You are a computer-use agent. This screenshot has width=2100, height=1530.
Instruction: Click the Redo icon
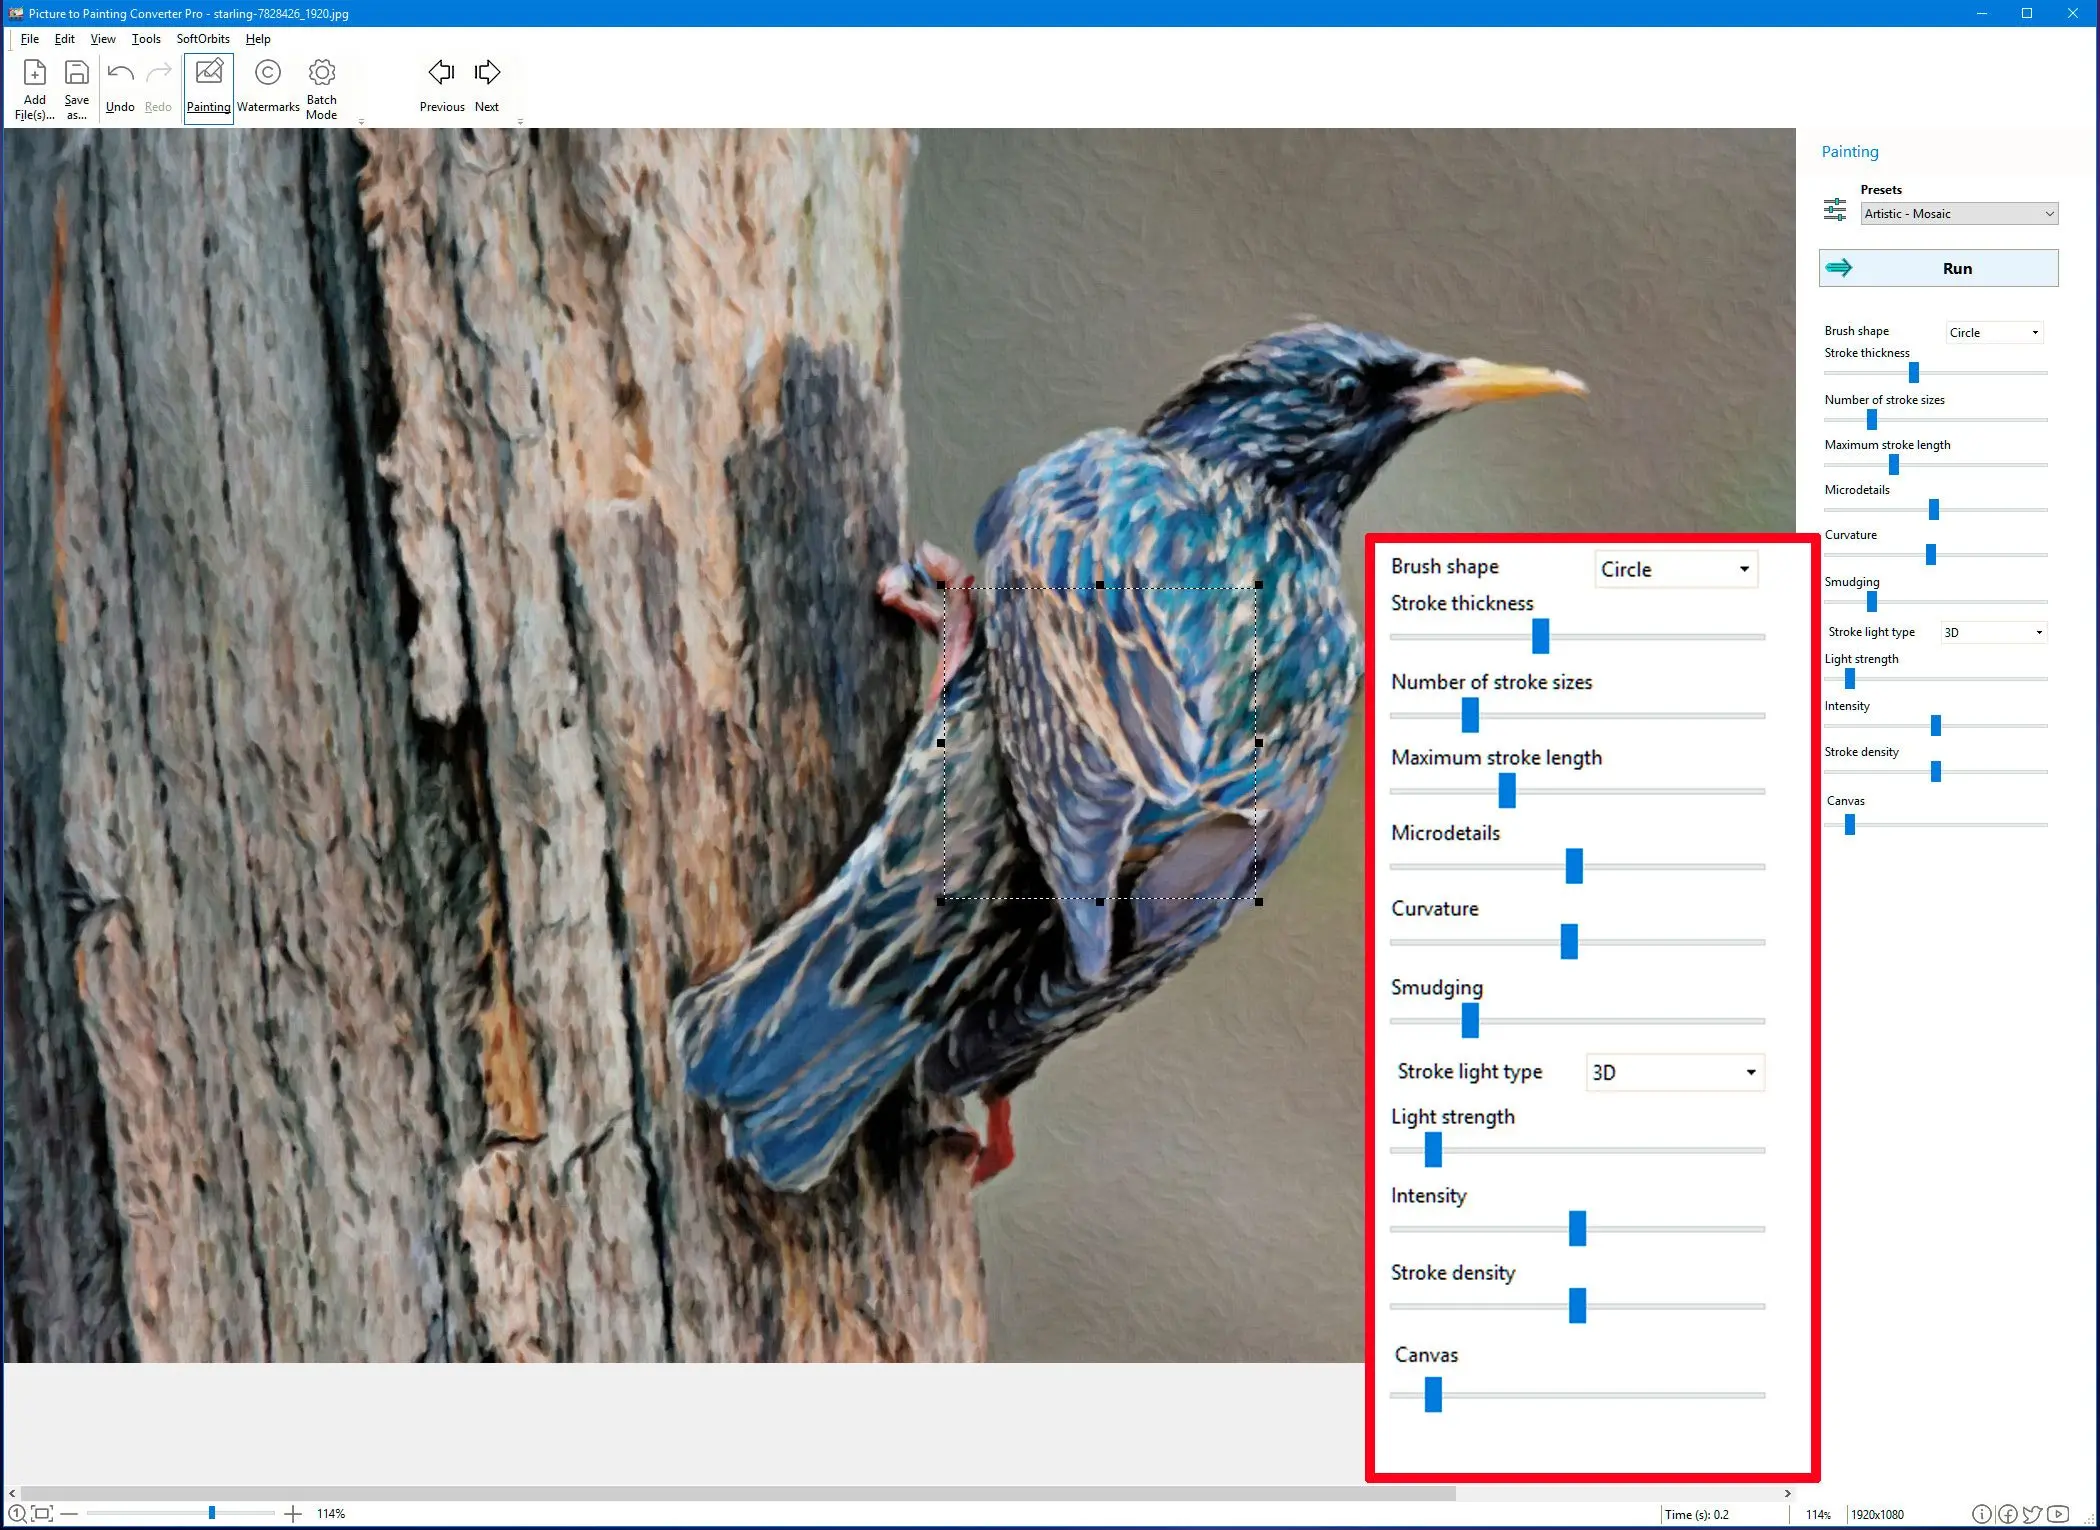(x=160, y=72)
